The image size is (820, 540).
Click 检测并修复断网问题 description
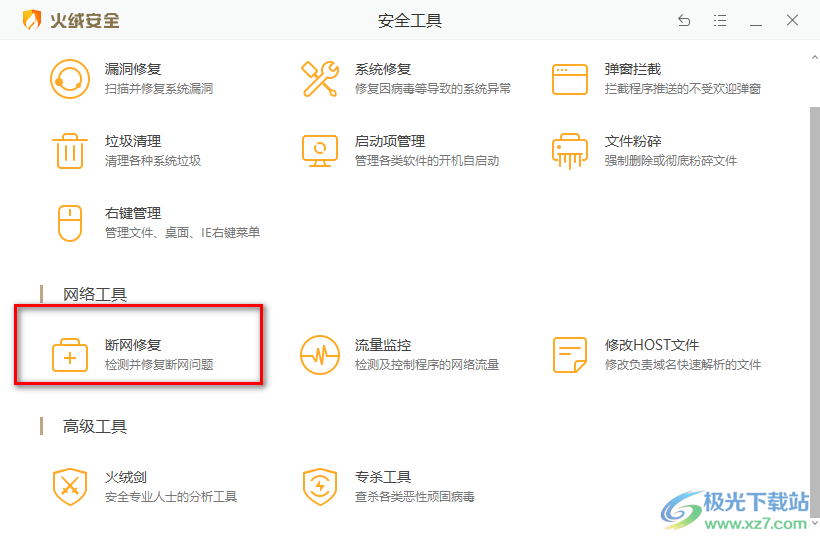(x=159, y=365)
